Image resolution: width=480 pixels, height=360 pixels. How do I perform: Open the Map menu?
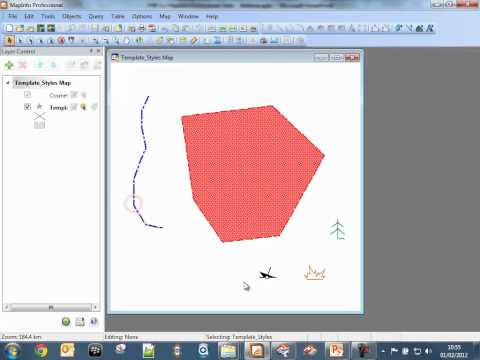point(165,16)
